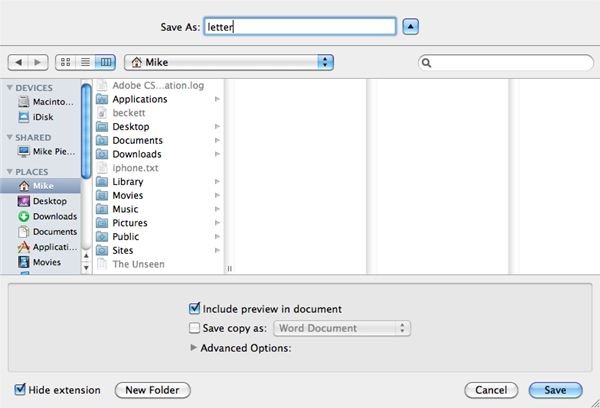600x408 pixels.
Task: Expand Advanced Options disclosure triangle
Action: point(194,348)
